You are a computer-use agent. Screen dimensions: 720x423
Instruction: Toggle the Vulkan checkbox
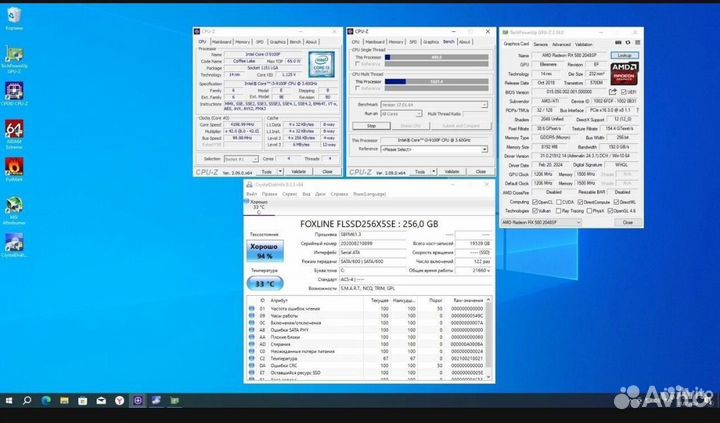(534, 210)
